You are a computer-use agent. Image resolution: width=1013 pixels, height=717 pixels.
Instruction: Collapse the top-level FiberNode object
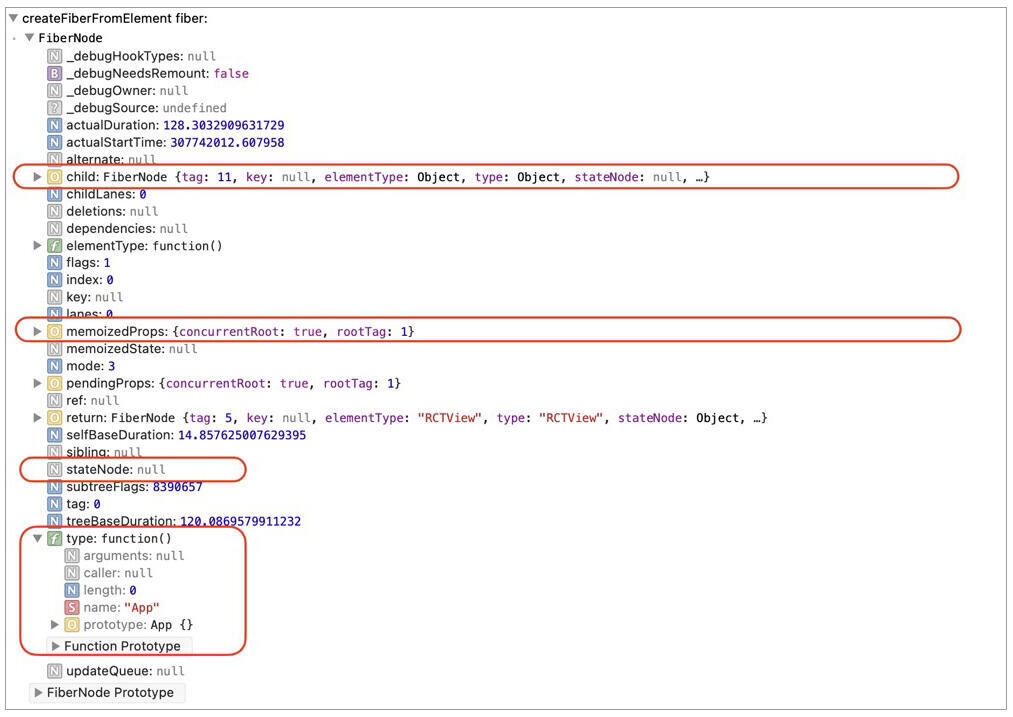point(30,38)
